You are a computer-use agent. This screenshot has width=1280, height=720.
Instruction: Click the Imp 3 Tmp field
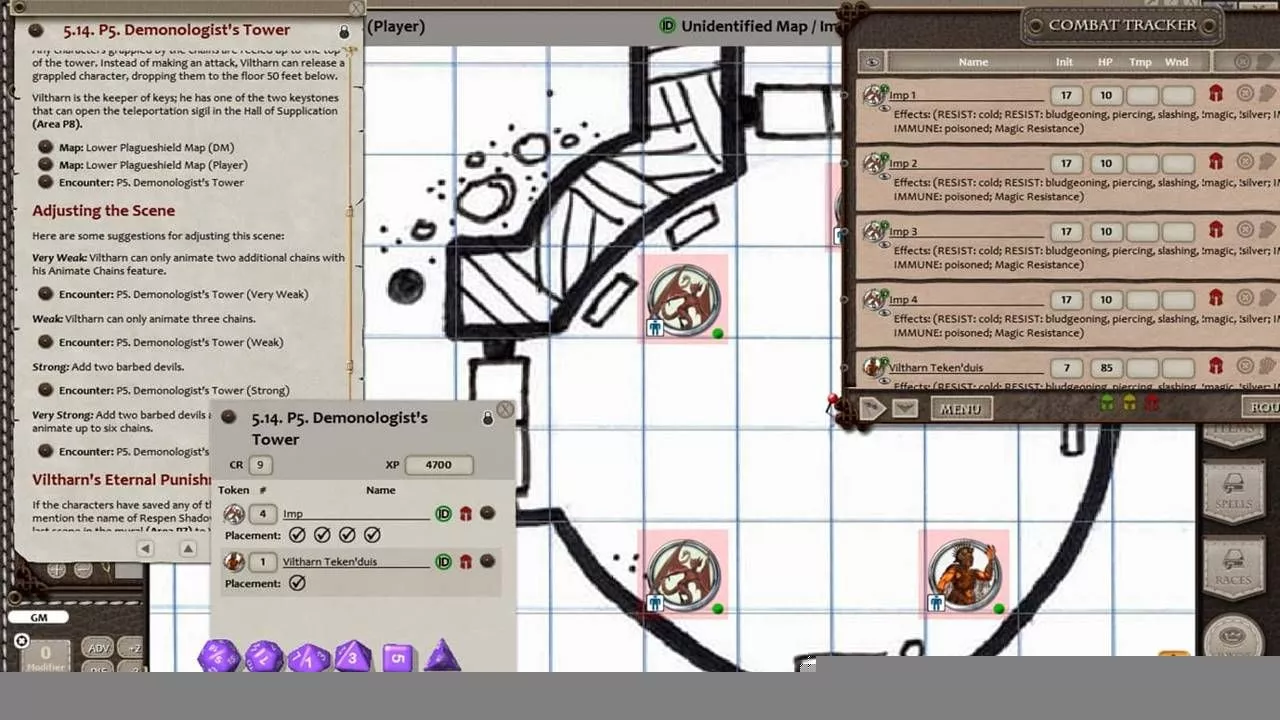click(x=1141, y=231)
